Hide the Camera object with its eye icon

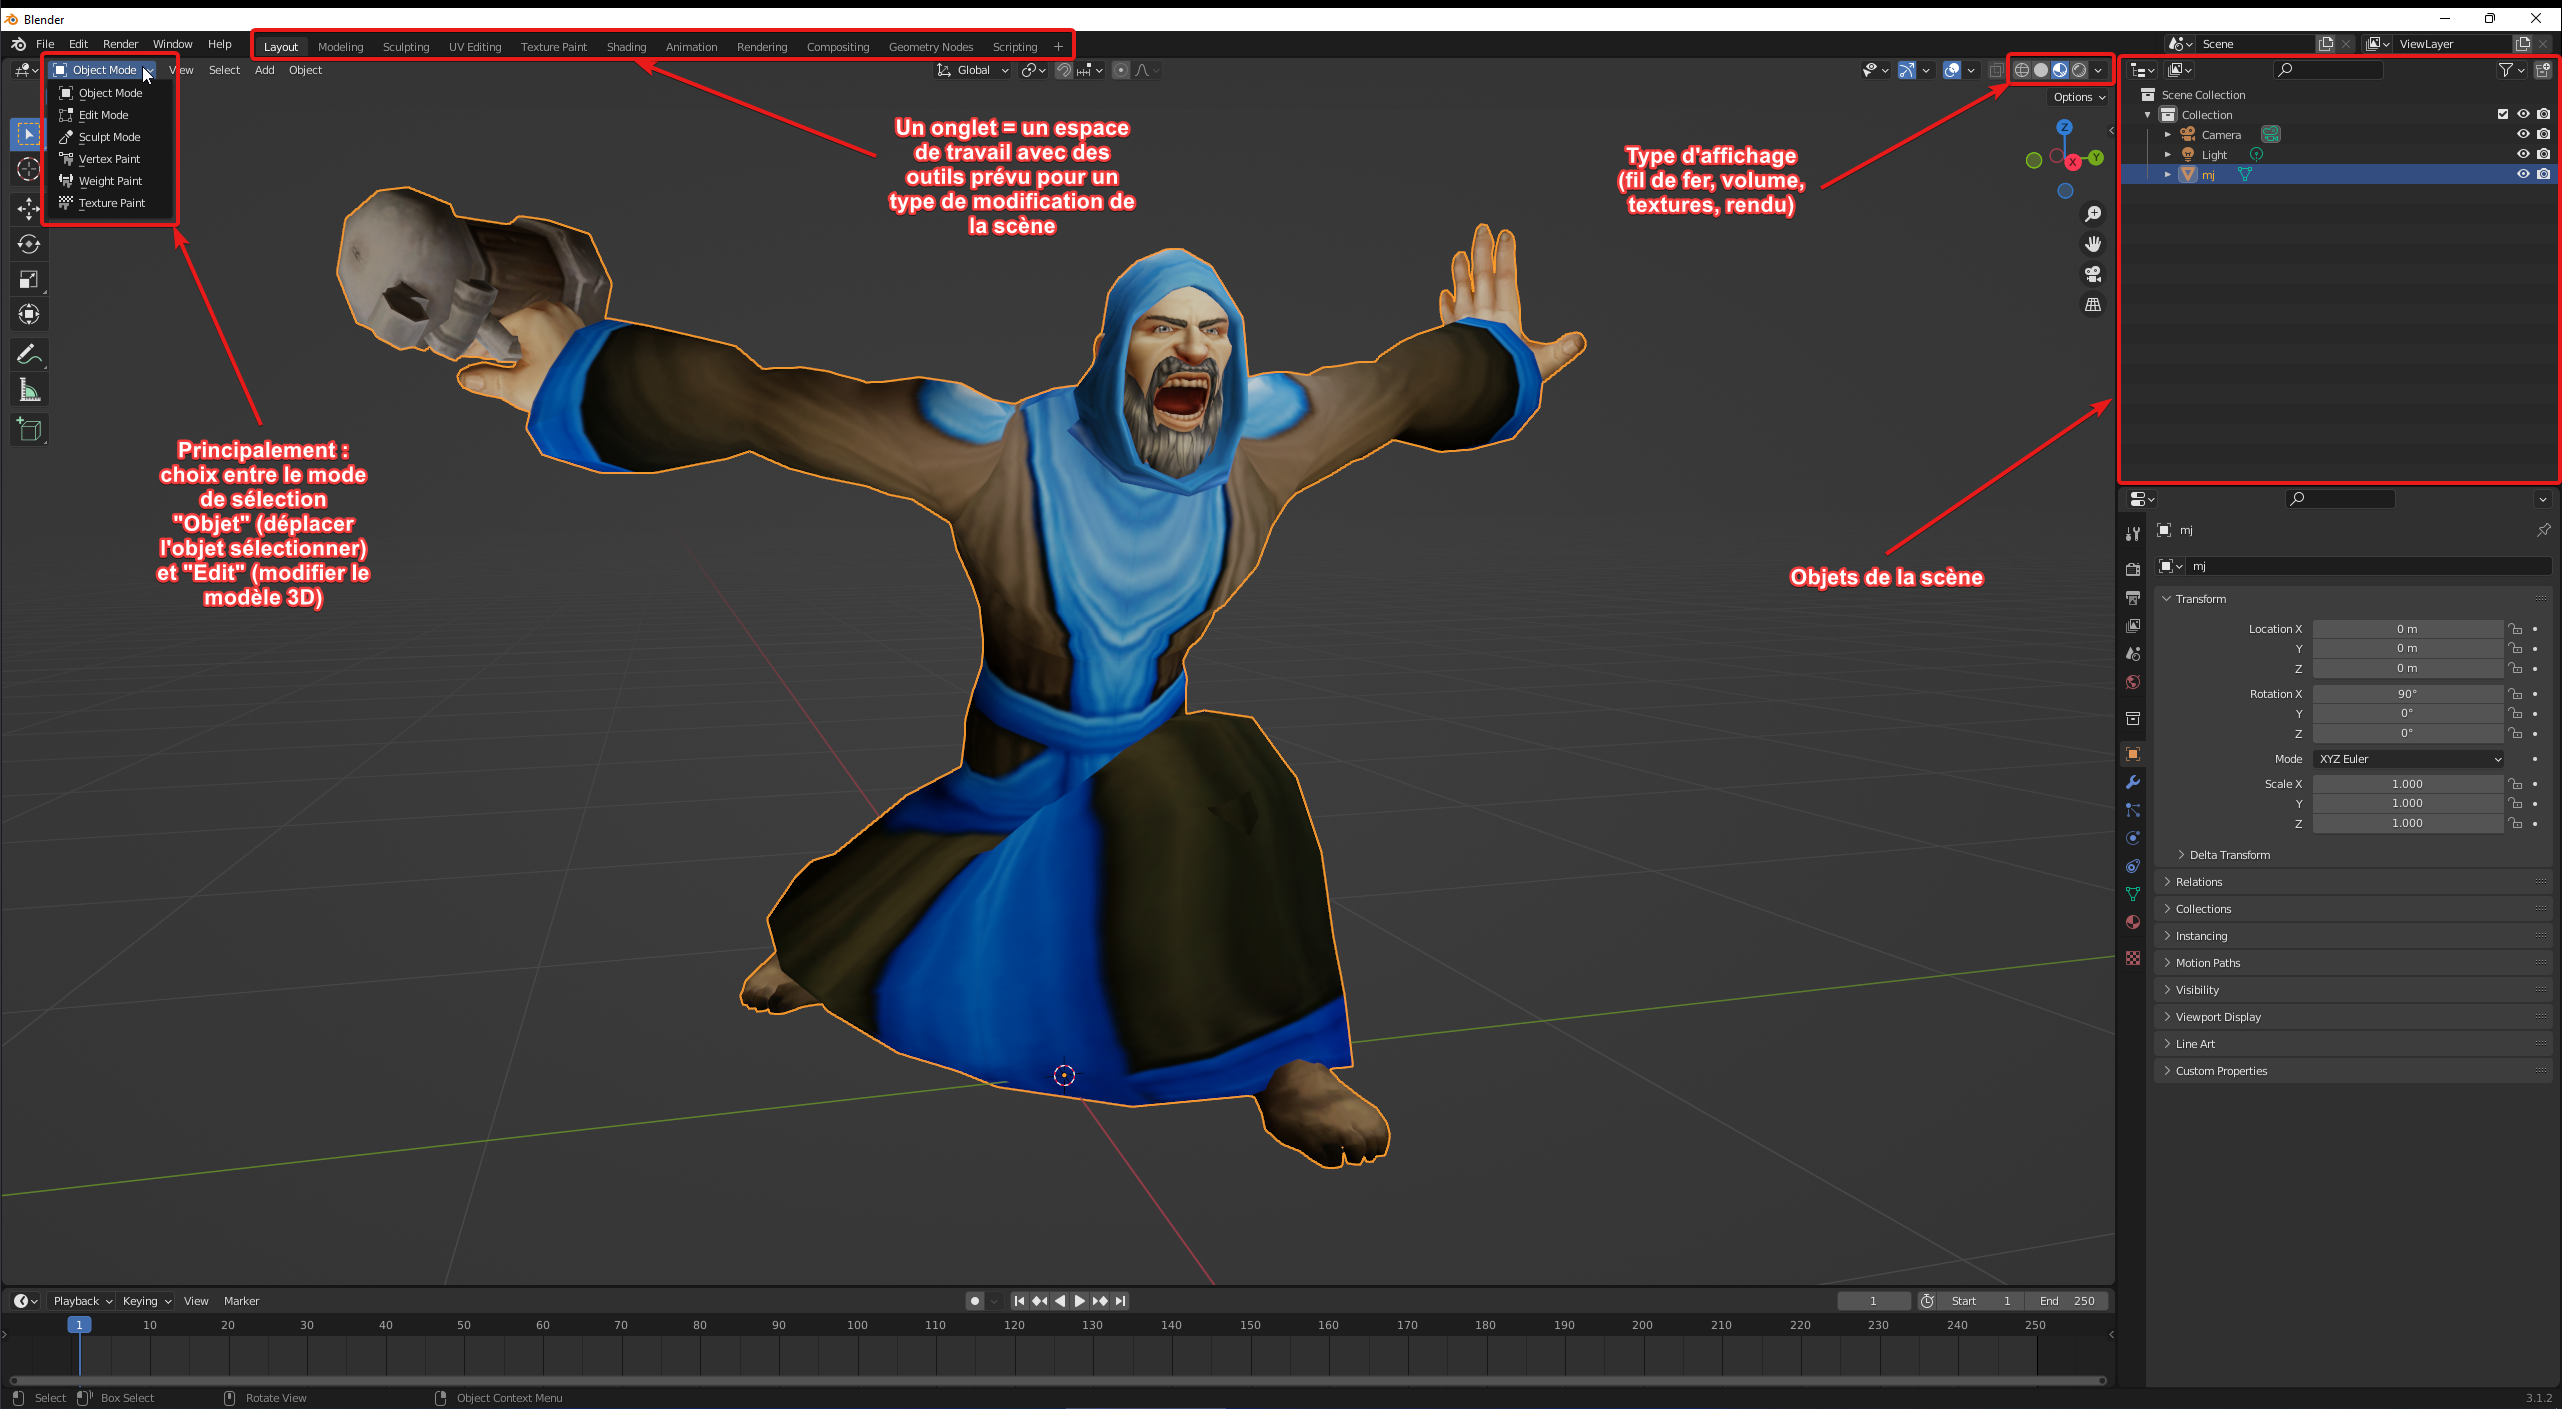[2523, 134]
